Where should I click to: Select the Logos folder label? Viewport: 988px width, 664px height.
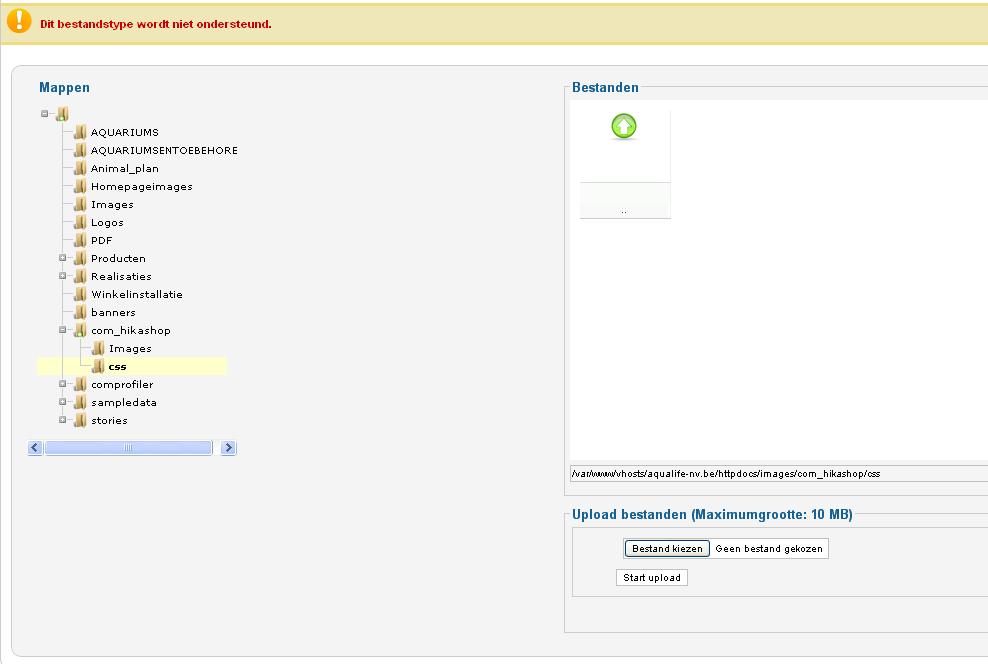[x=107, y=223]
